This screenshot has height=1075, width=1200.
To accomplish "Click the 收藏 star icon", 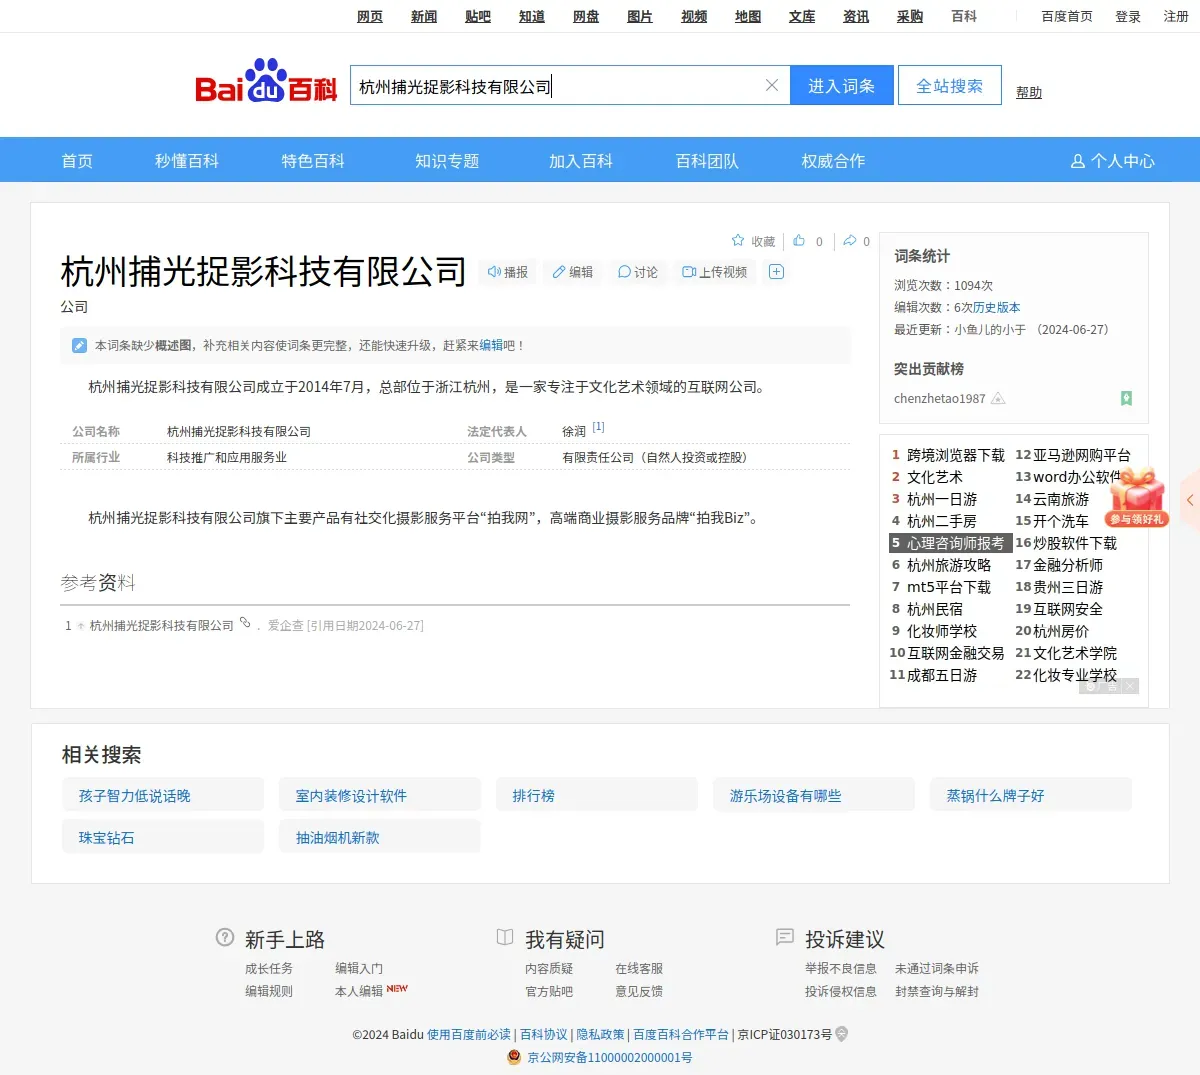I will click(x=738, y=241).
